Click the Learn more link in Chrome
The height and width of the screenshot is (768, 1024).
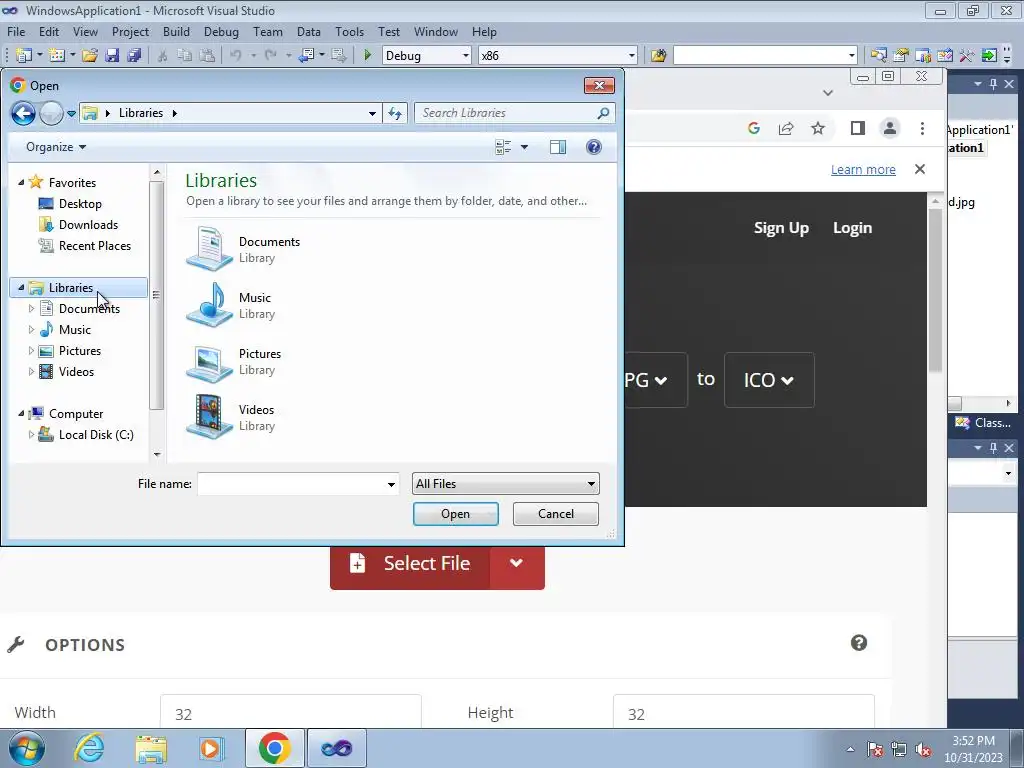pos(863,170)
